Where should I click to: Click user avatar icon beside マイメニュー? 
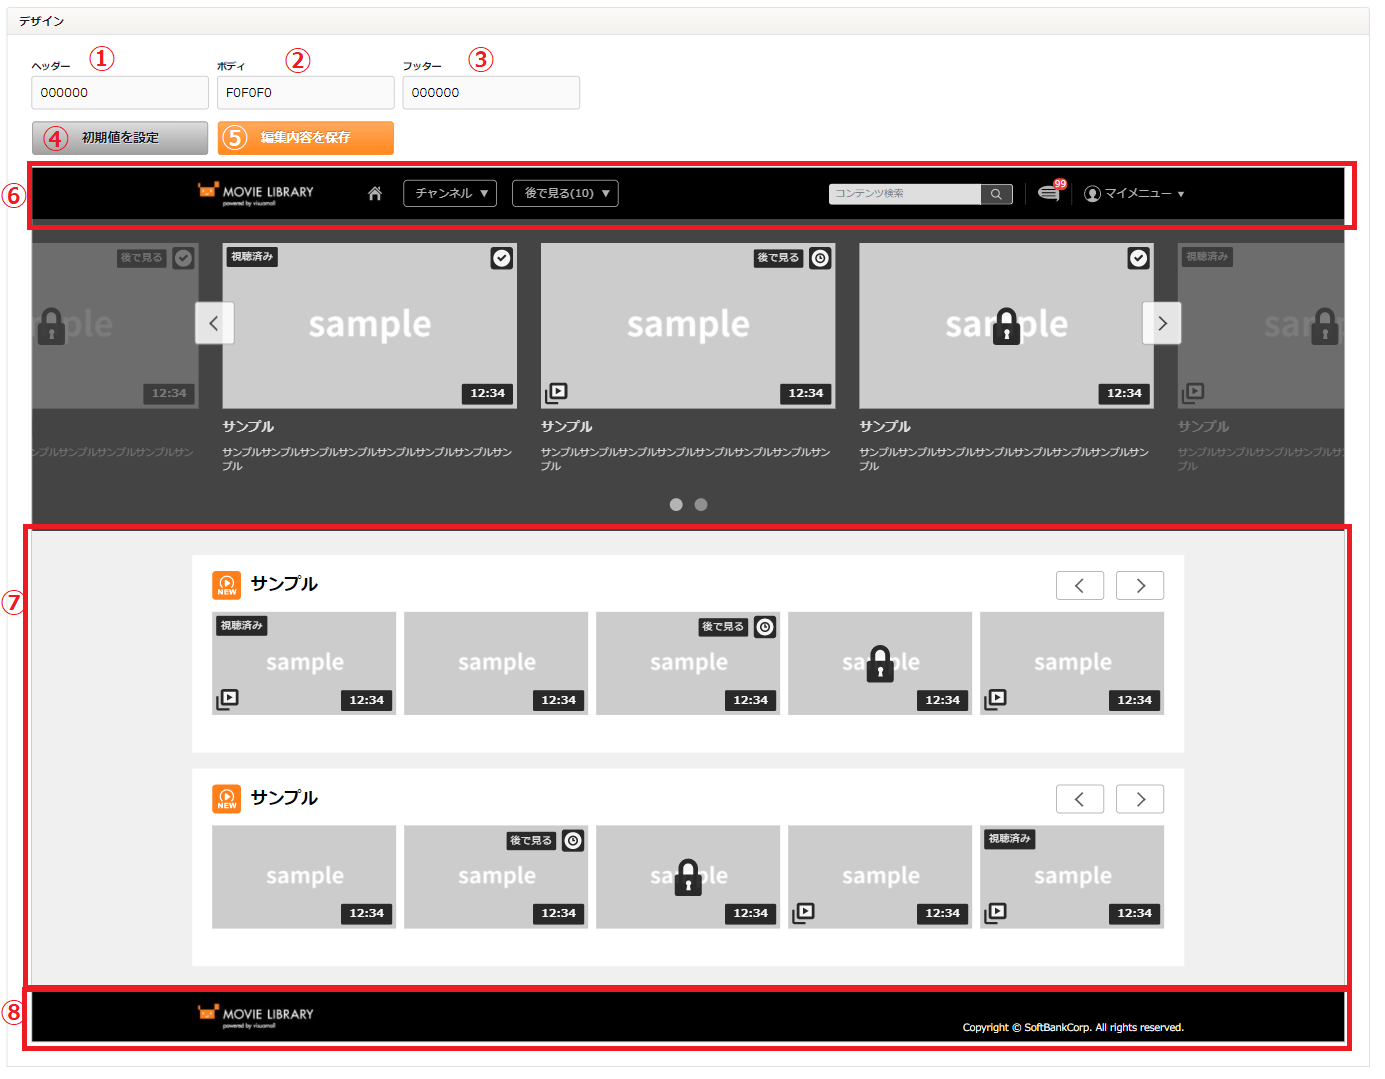[x=1092, y=194]
